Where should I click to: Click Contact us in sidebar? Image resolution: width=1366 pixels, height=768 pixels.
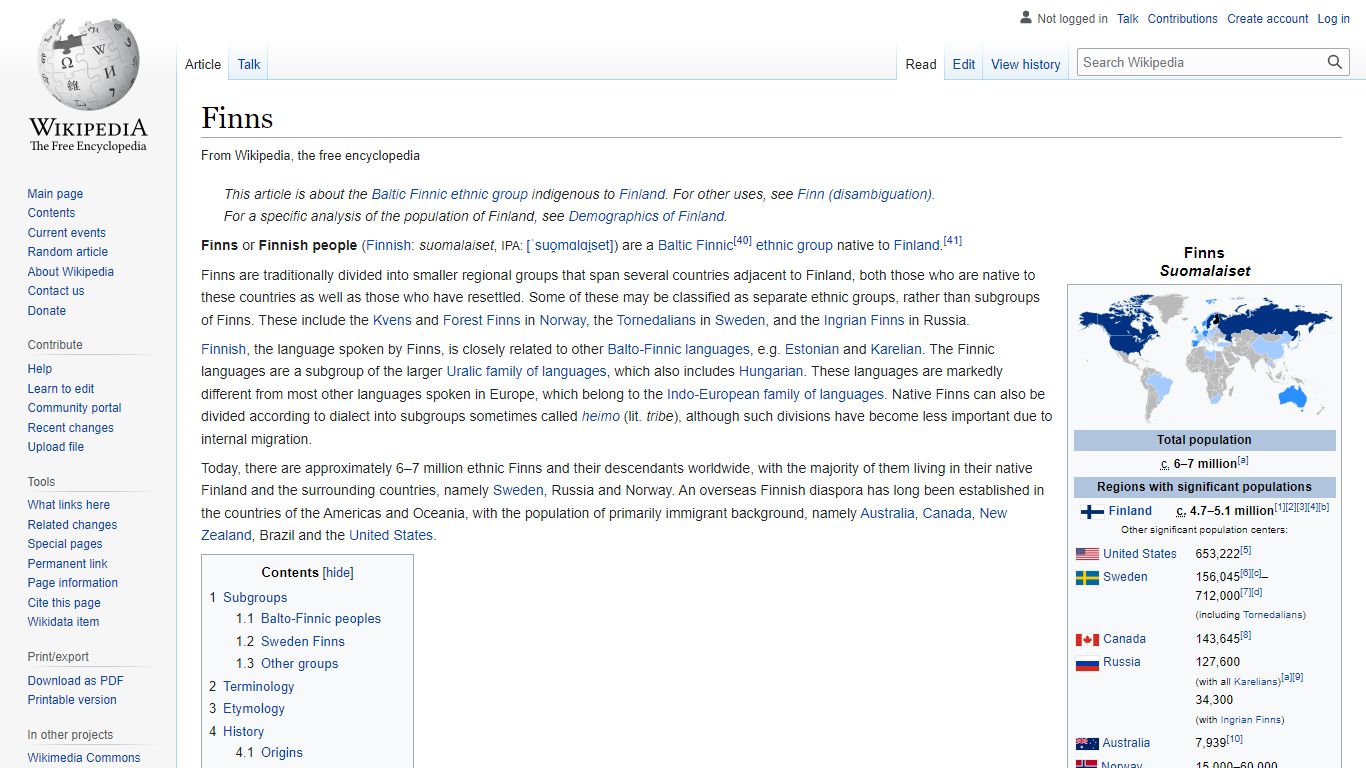coord(56,291)
